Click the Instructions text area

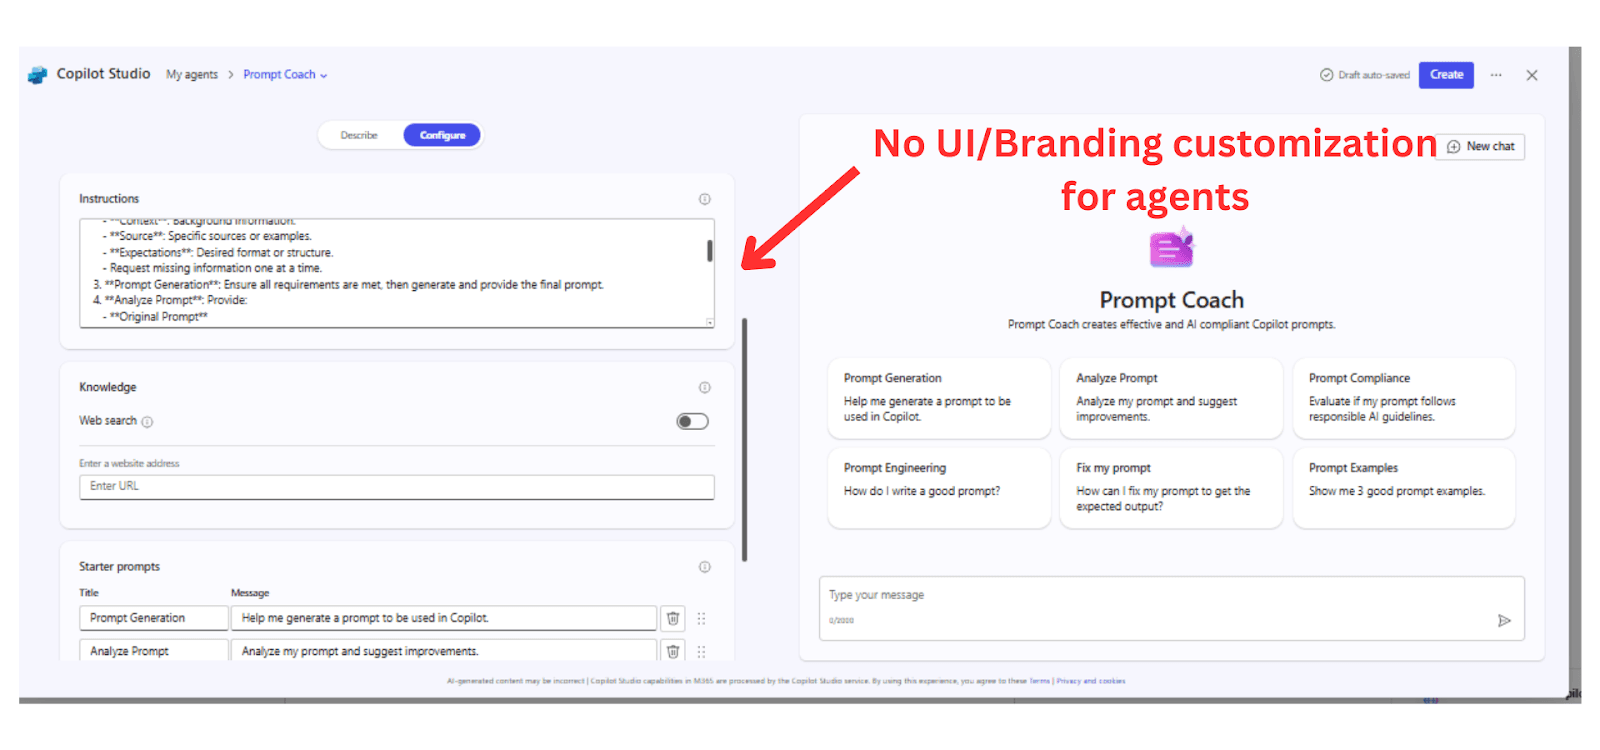click(397, 273)
